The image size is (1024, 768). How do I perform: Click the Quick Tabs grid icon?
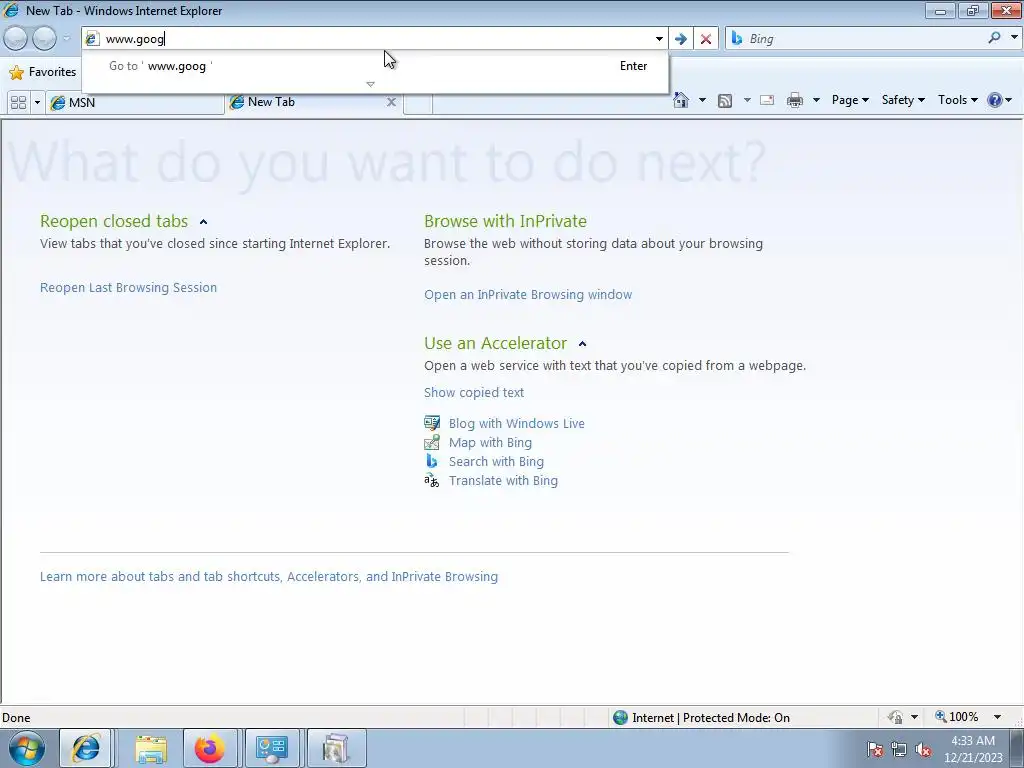tap(18, 103)
